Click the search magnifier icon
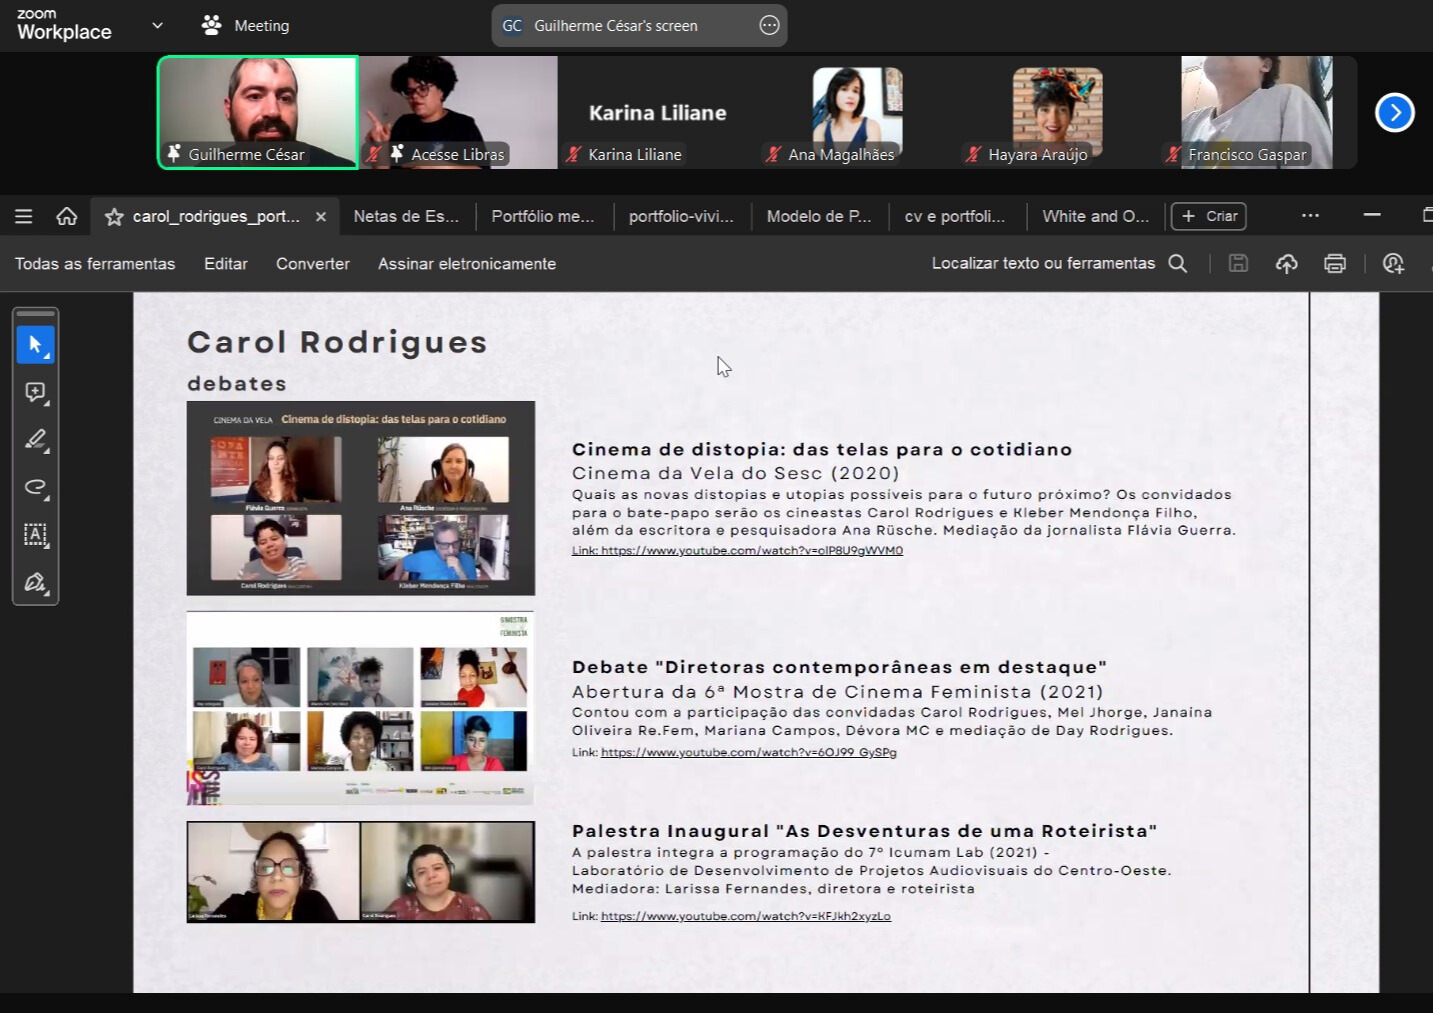 (x=1178, y=264)
